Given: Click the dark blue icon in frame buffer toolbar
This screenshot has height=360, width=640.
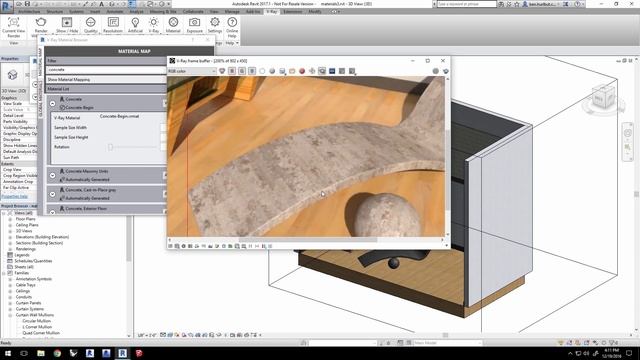Looking at the screenshot, I should tap(332, 71).
